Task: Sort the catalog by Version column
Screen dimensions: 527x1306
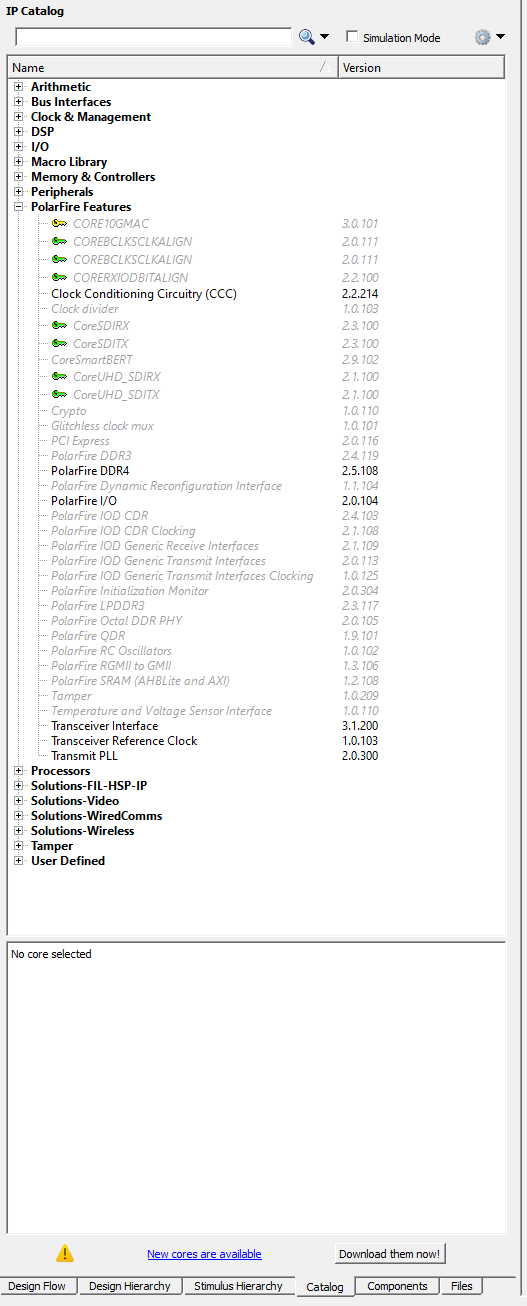Action: (x=421, y=67)
